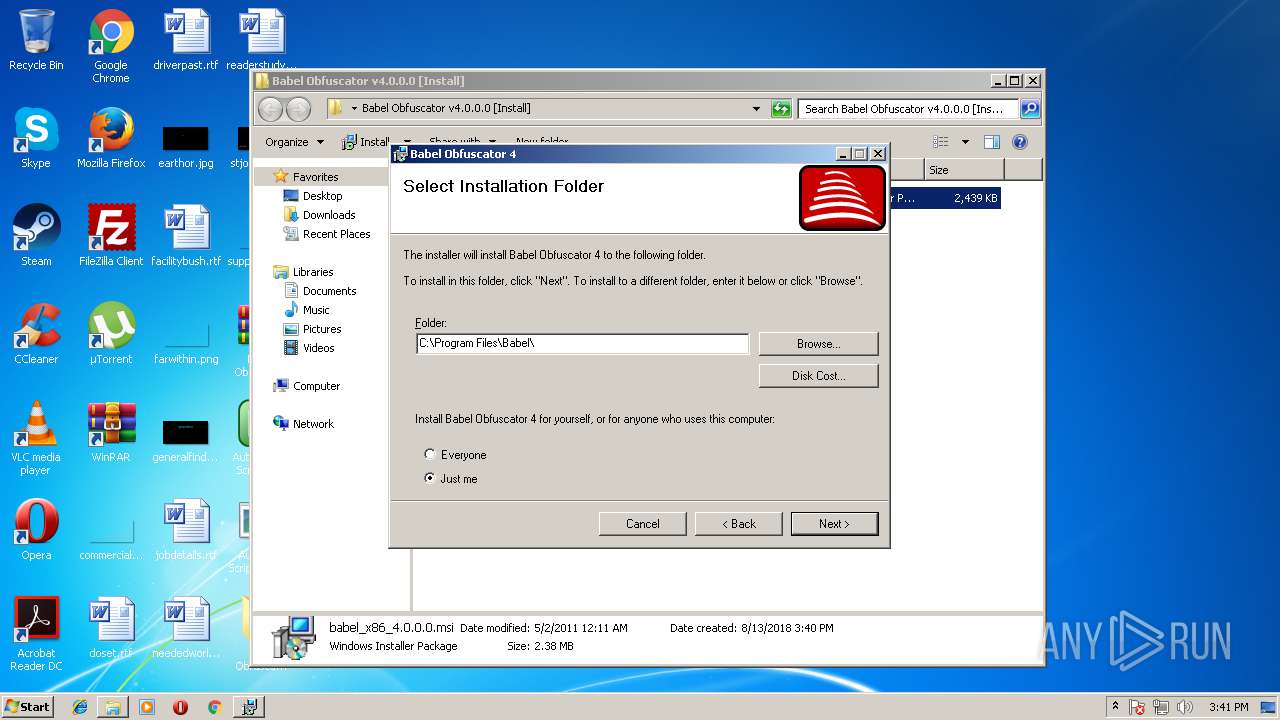Click Windows Explorer taskbar button
The width and height of the screenshot is (1280, 720).
tap(113, 707)
